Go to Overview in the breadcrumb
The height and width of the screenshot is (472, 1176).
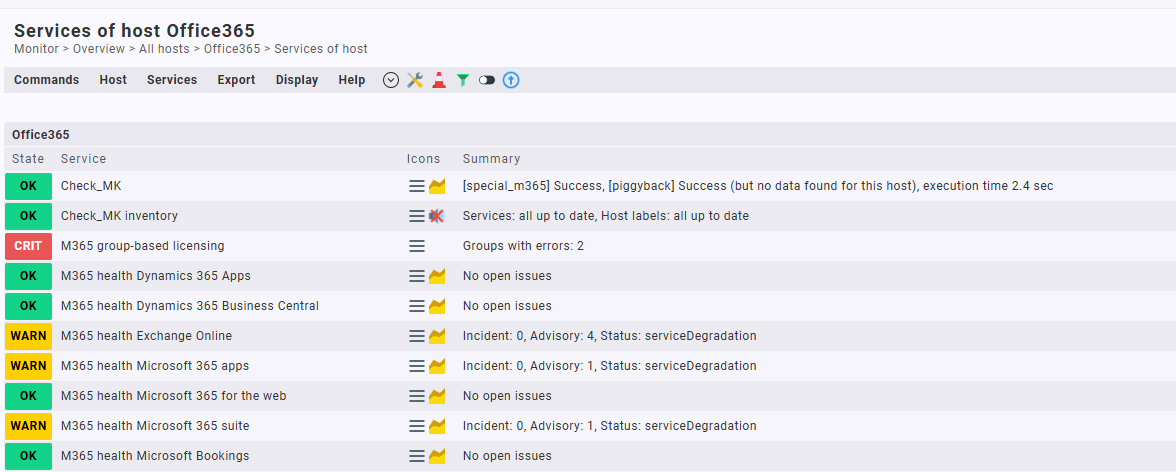[99, 49]
